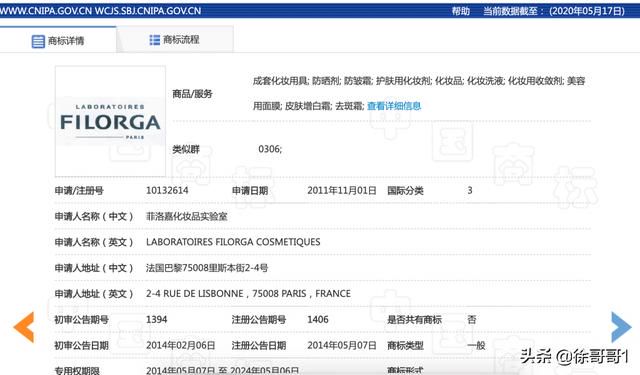Switch to the 商标流程 tab

pos(175,40)
